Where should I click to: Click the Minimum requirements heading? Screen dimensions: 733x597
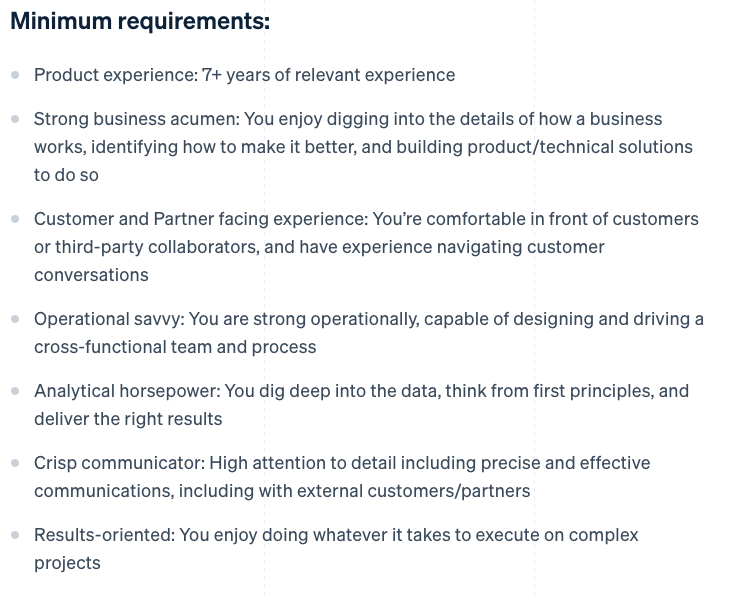click(140, 22)
